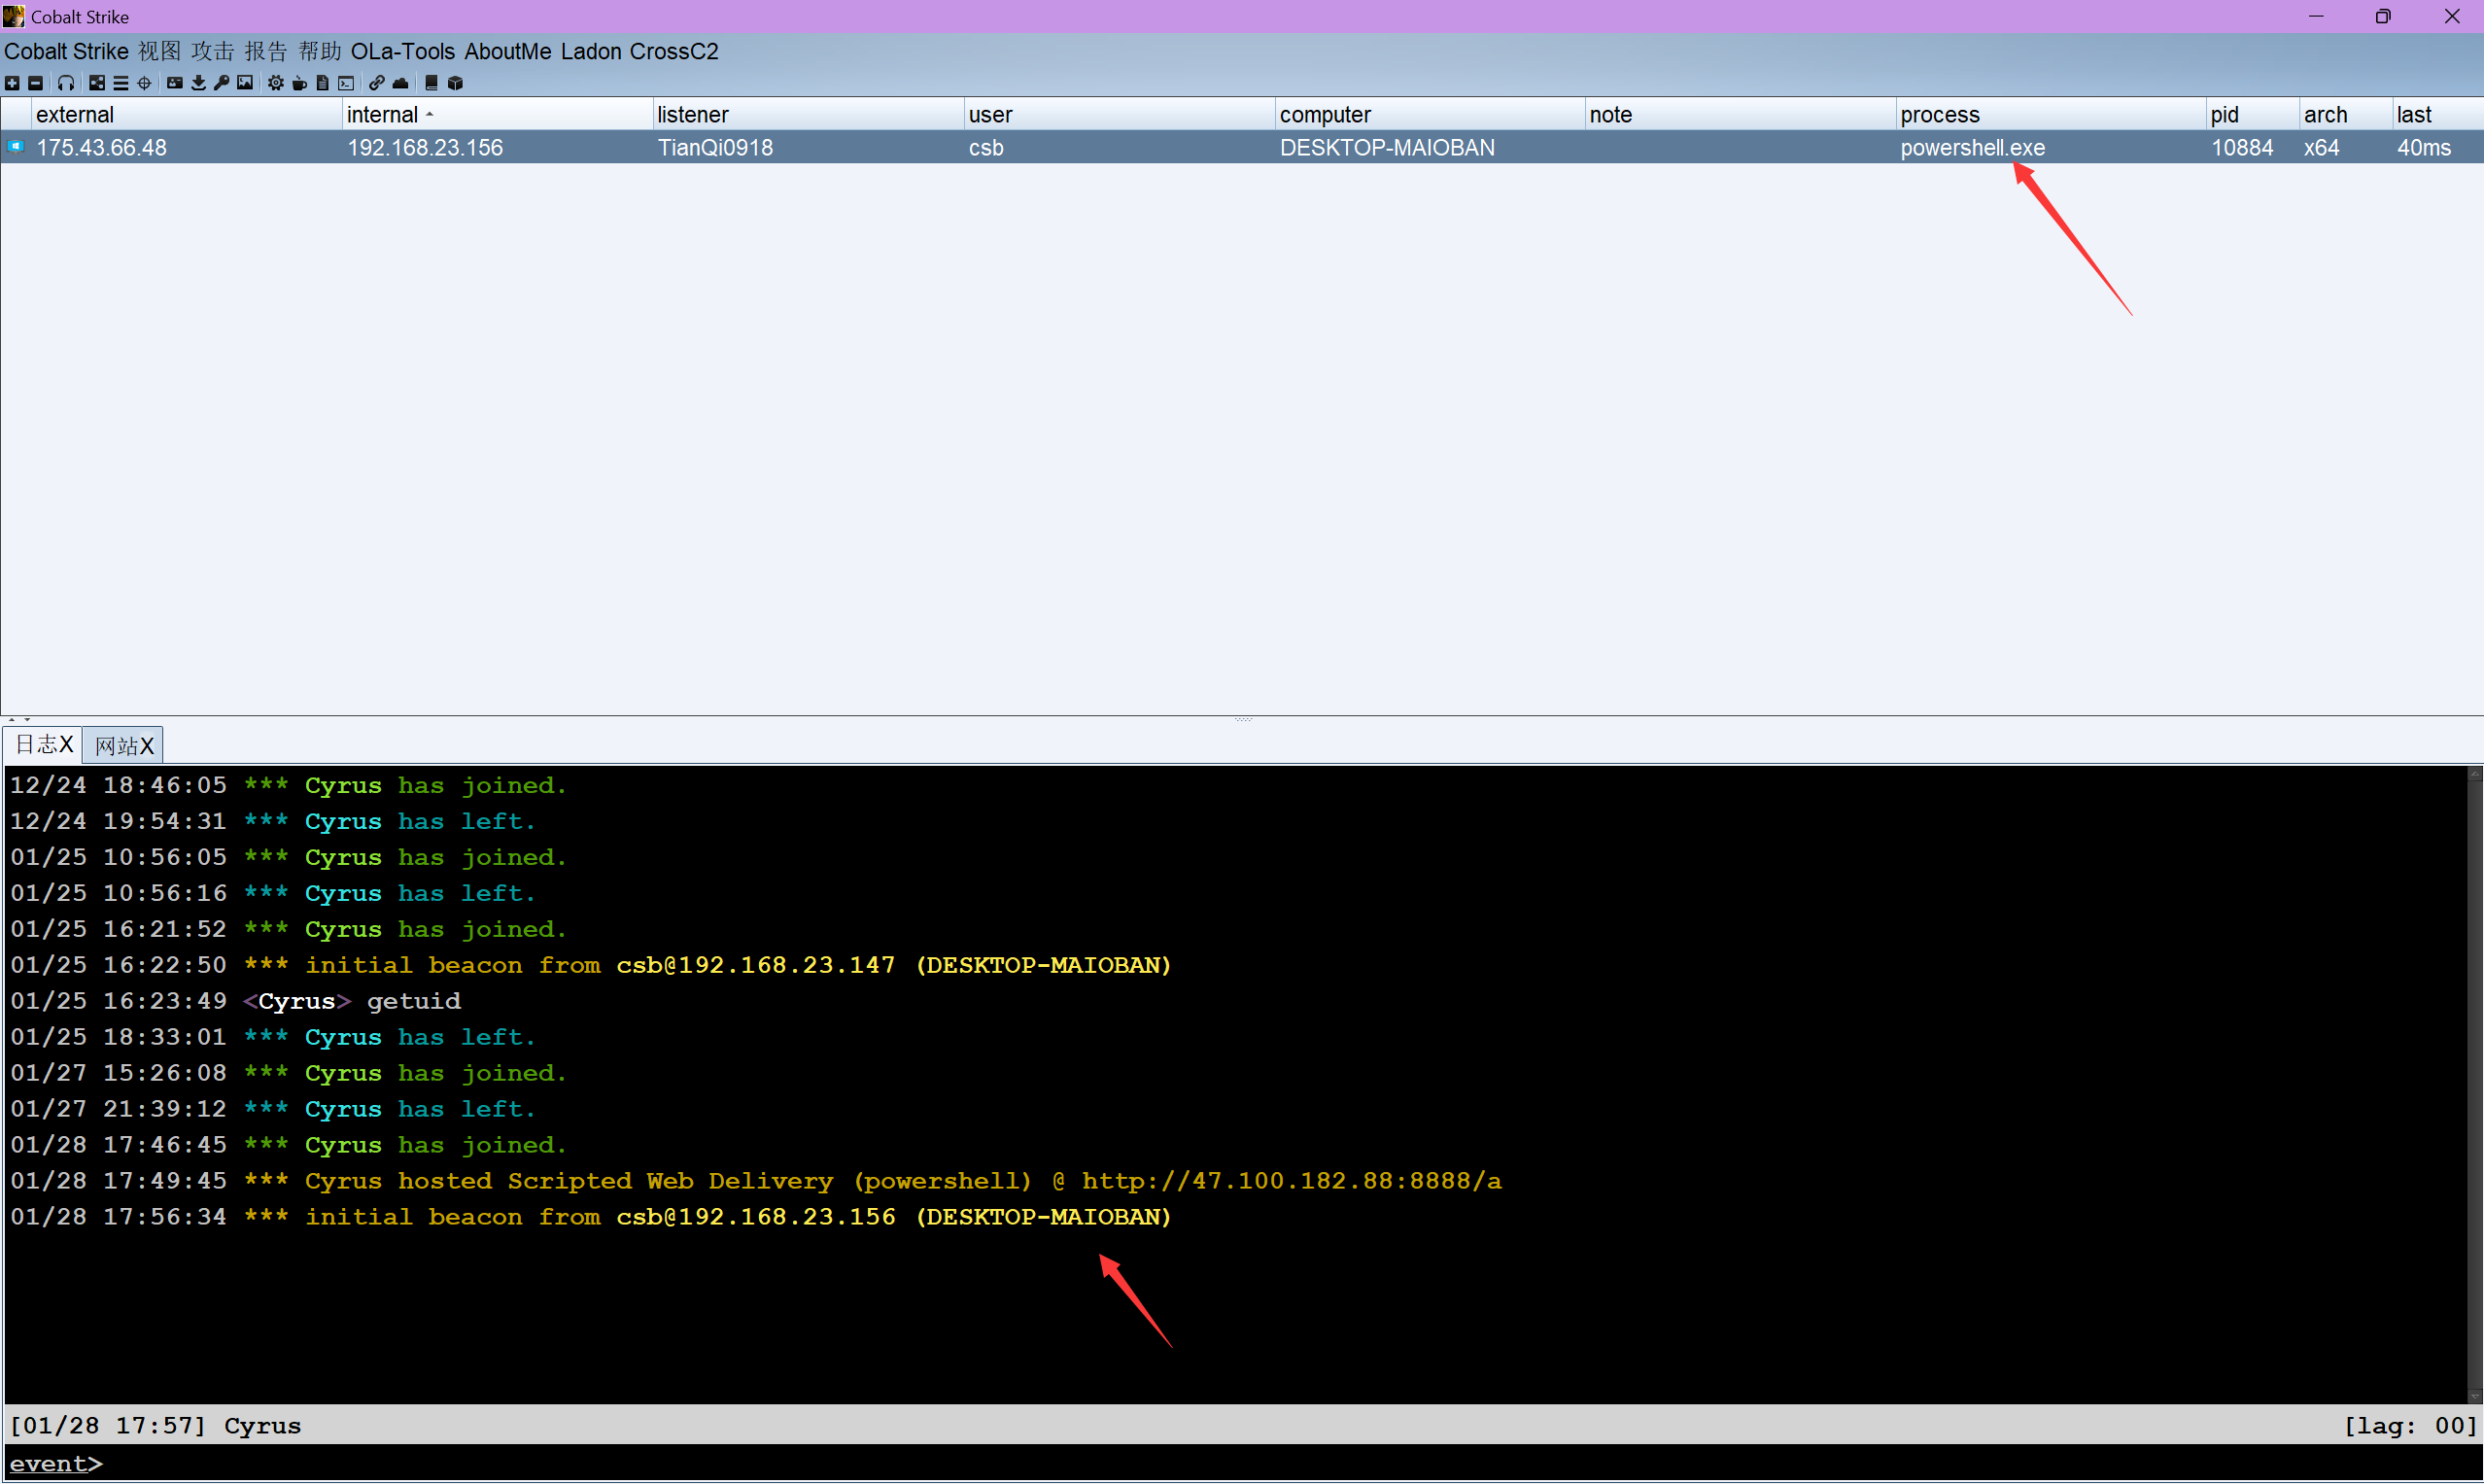Viewport: 2484px width, 1484px height.
Task: Open the CrossC2 menu
Action: click(x=674, y=51)
